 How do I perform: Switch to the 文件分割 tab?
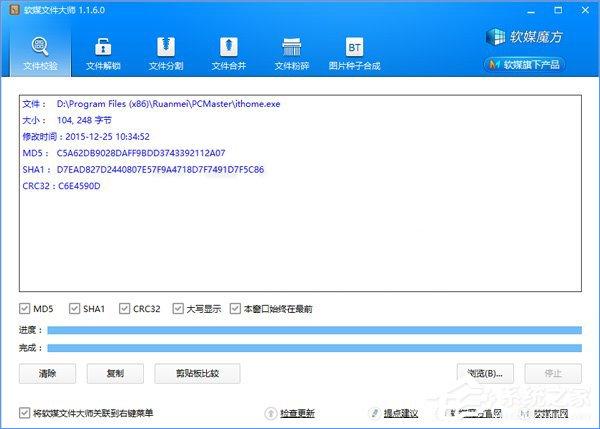tap(166, 54)
